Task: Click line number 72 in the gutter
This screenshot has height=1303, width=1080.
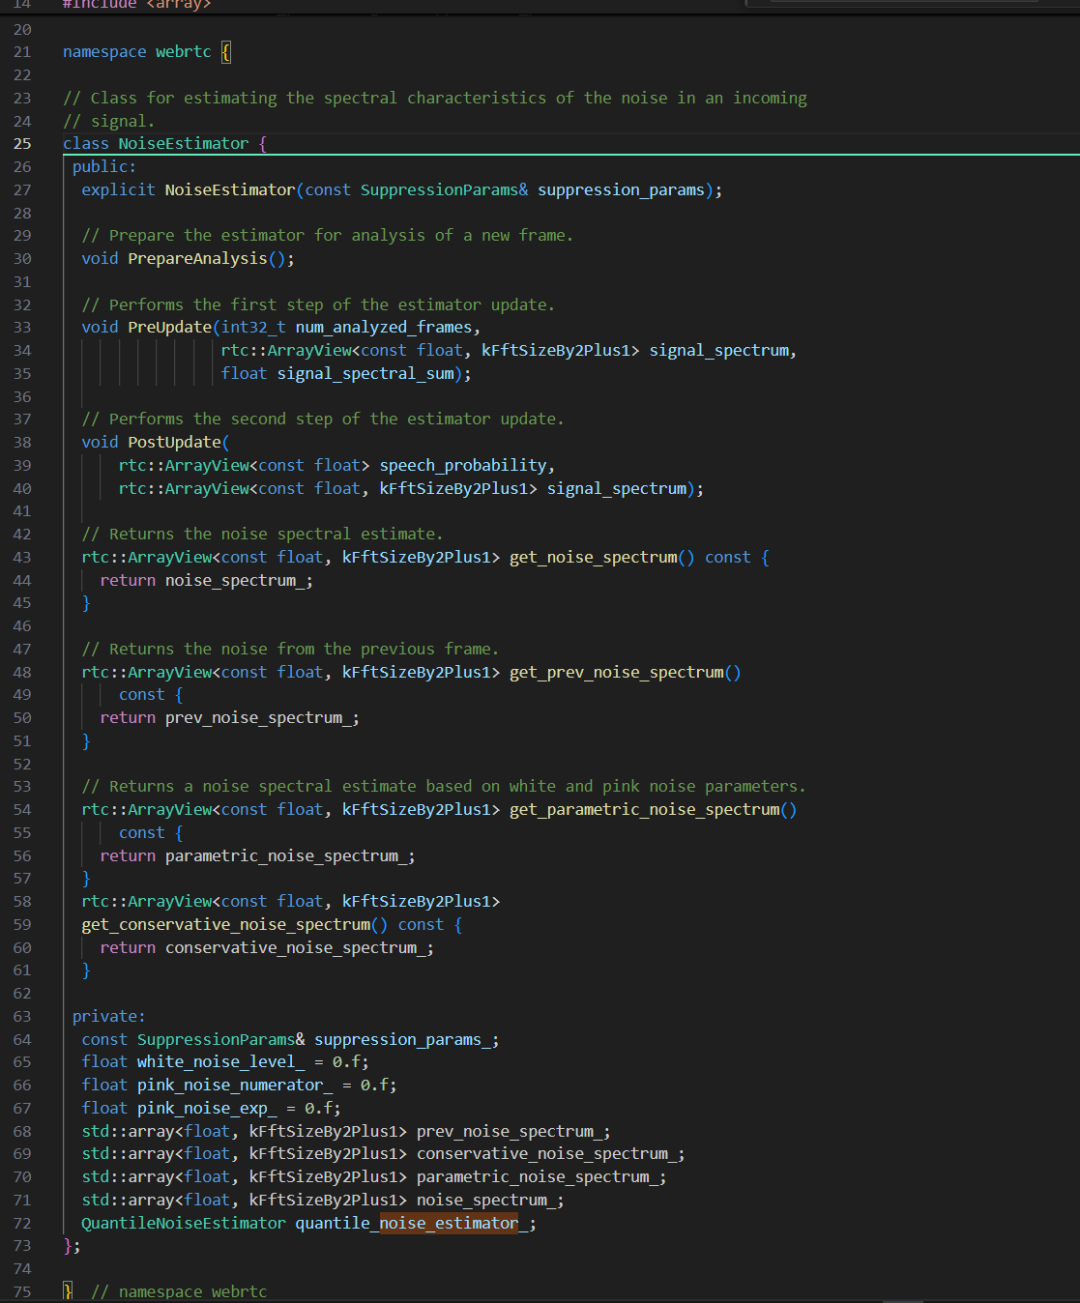Action: (x=22, y=1223)
